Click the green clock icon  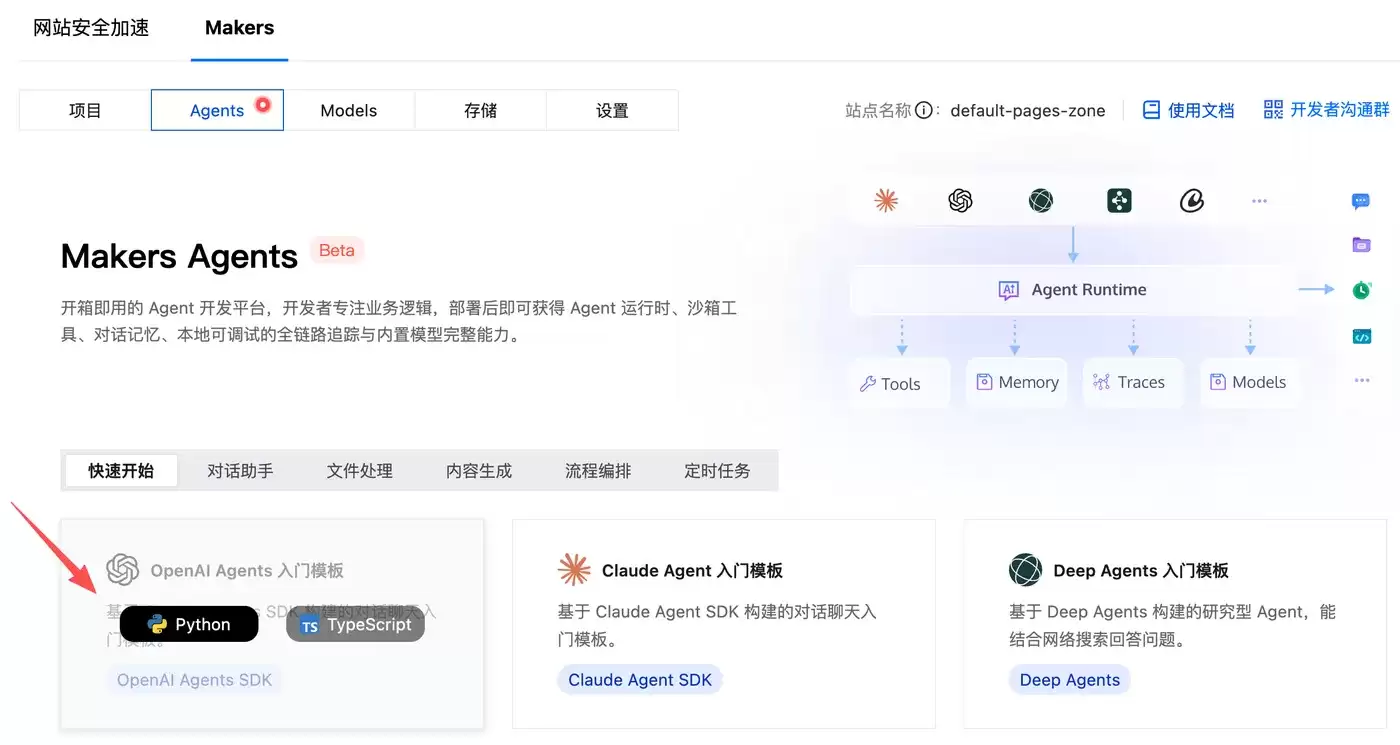click(1361, 290)
